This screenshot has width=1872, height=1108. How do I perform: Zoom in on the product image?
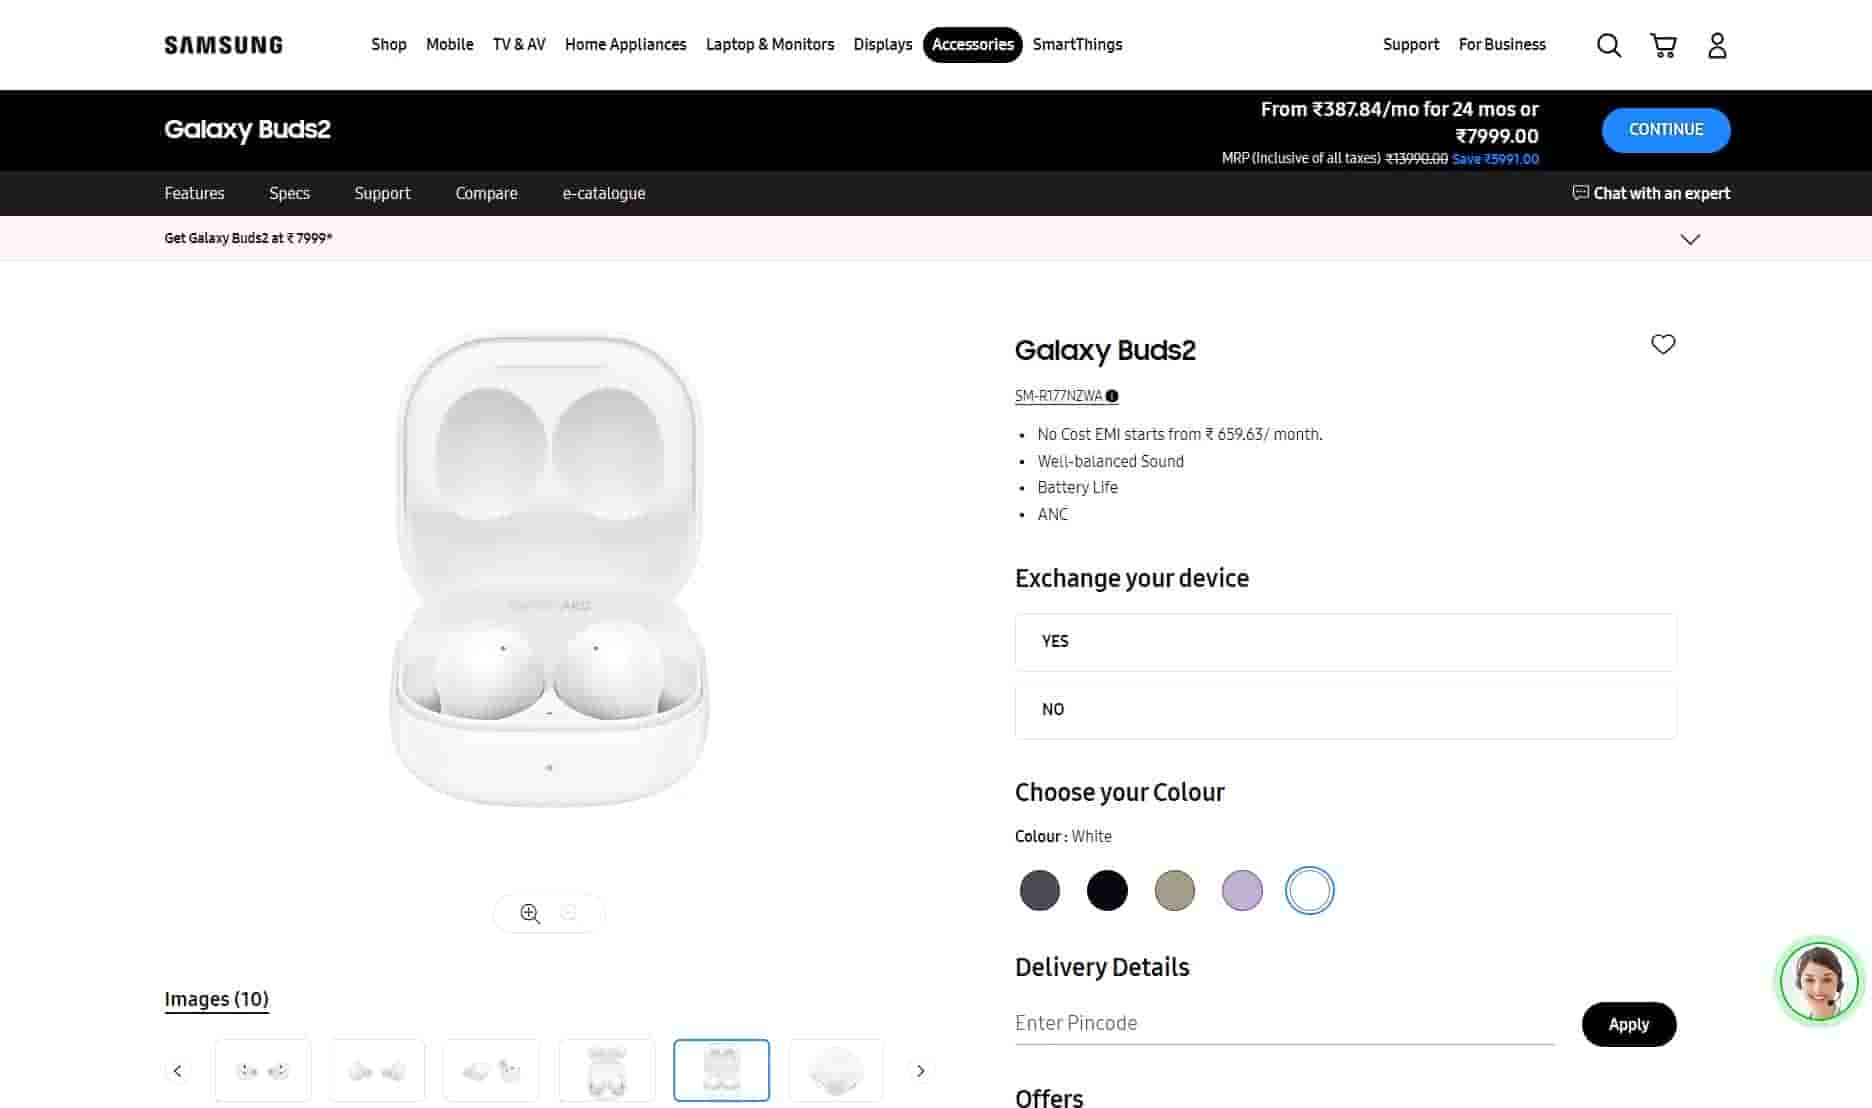tap(530, 913)
